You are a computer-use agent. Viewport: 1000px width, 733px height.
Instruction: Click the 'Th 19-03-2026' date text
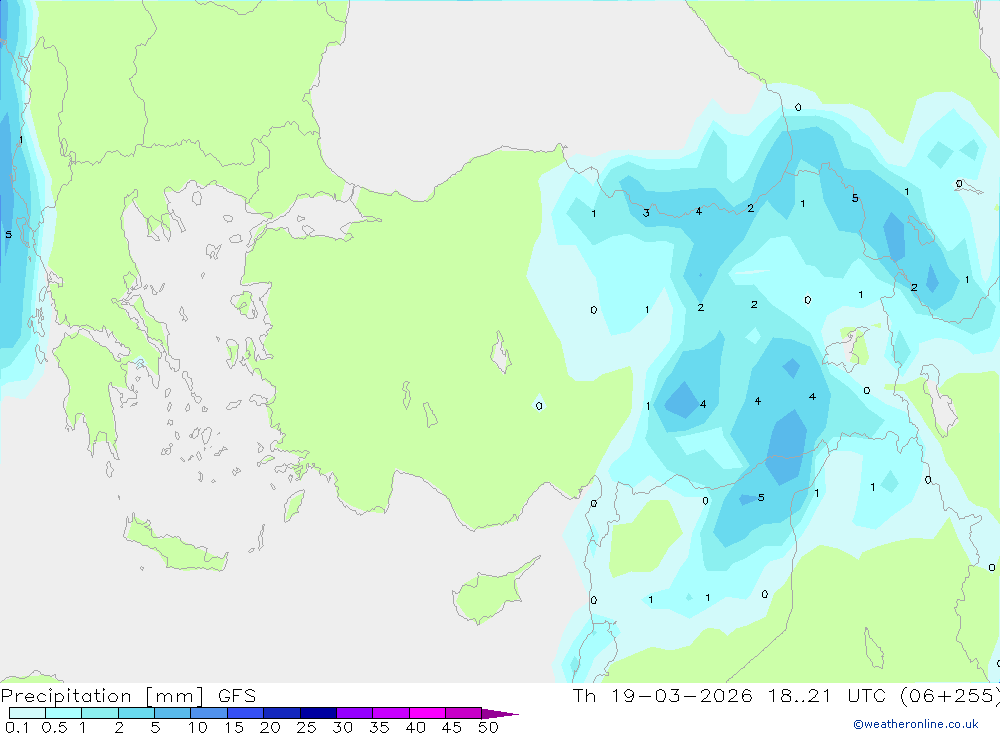point(663,696)
